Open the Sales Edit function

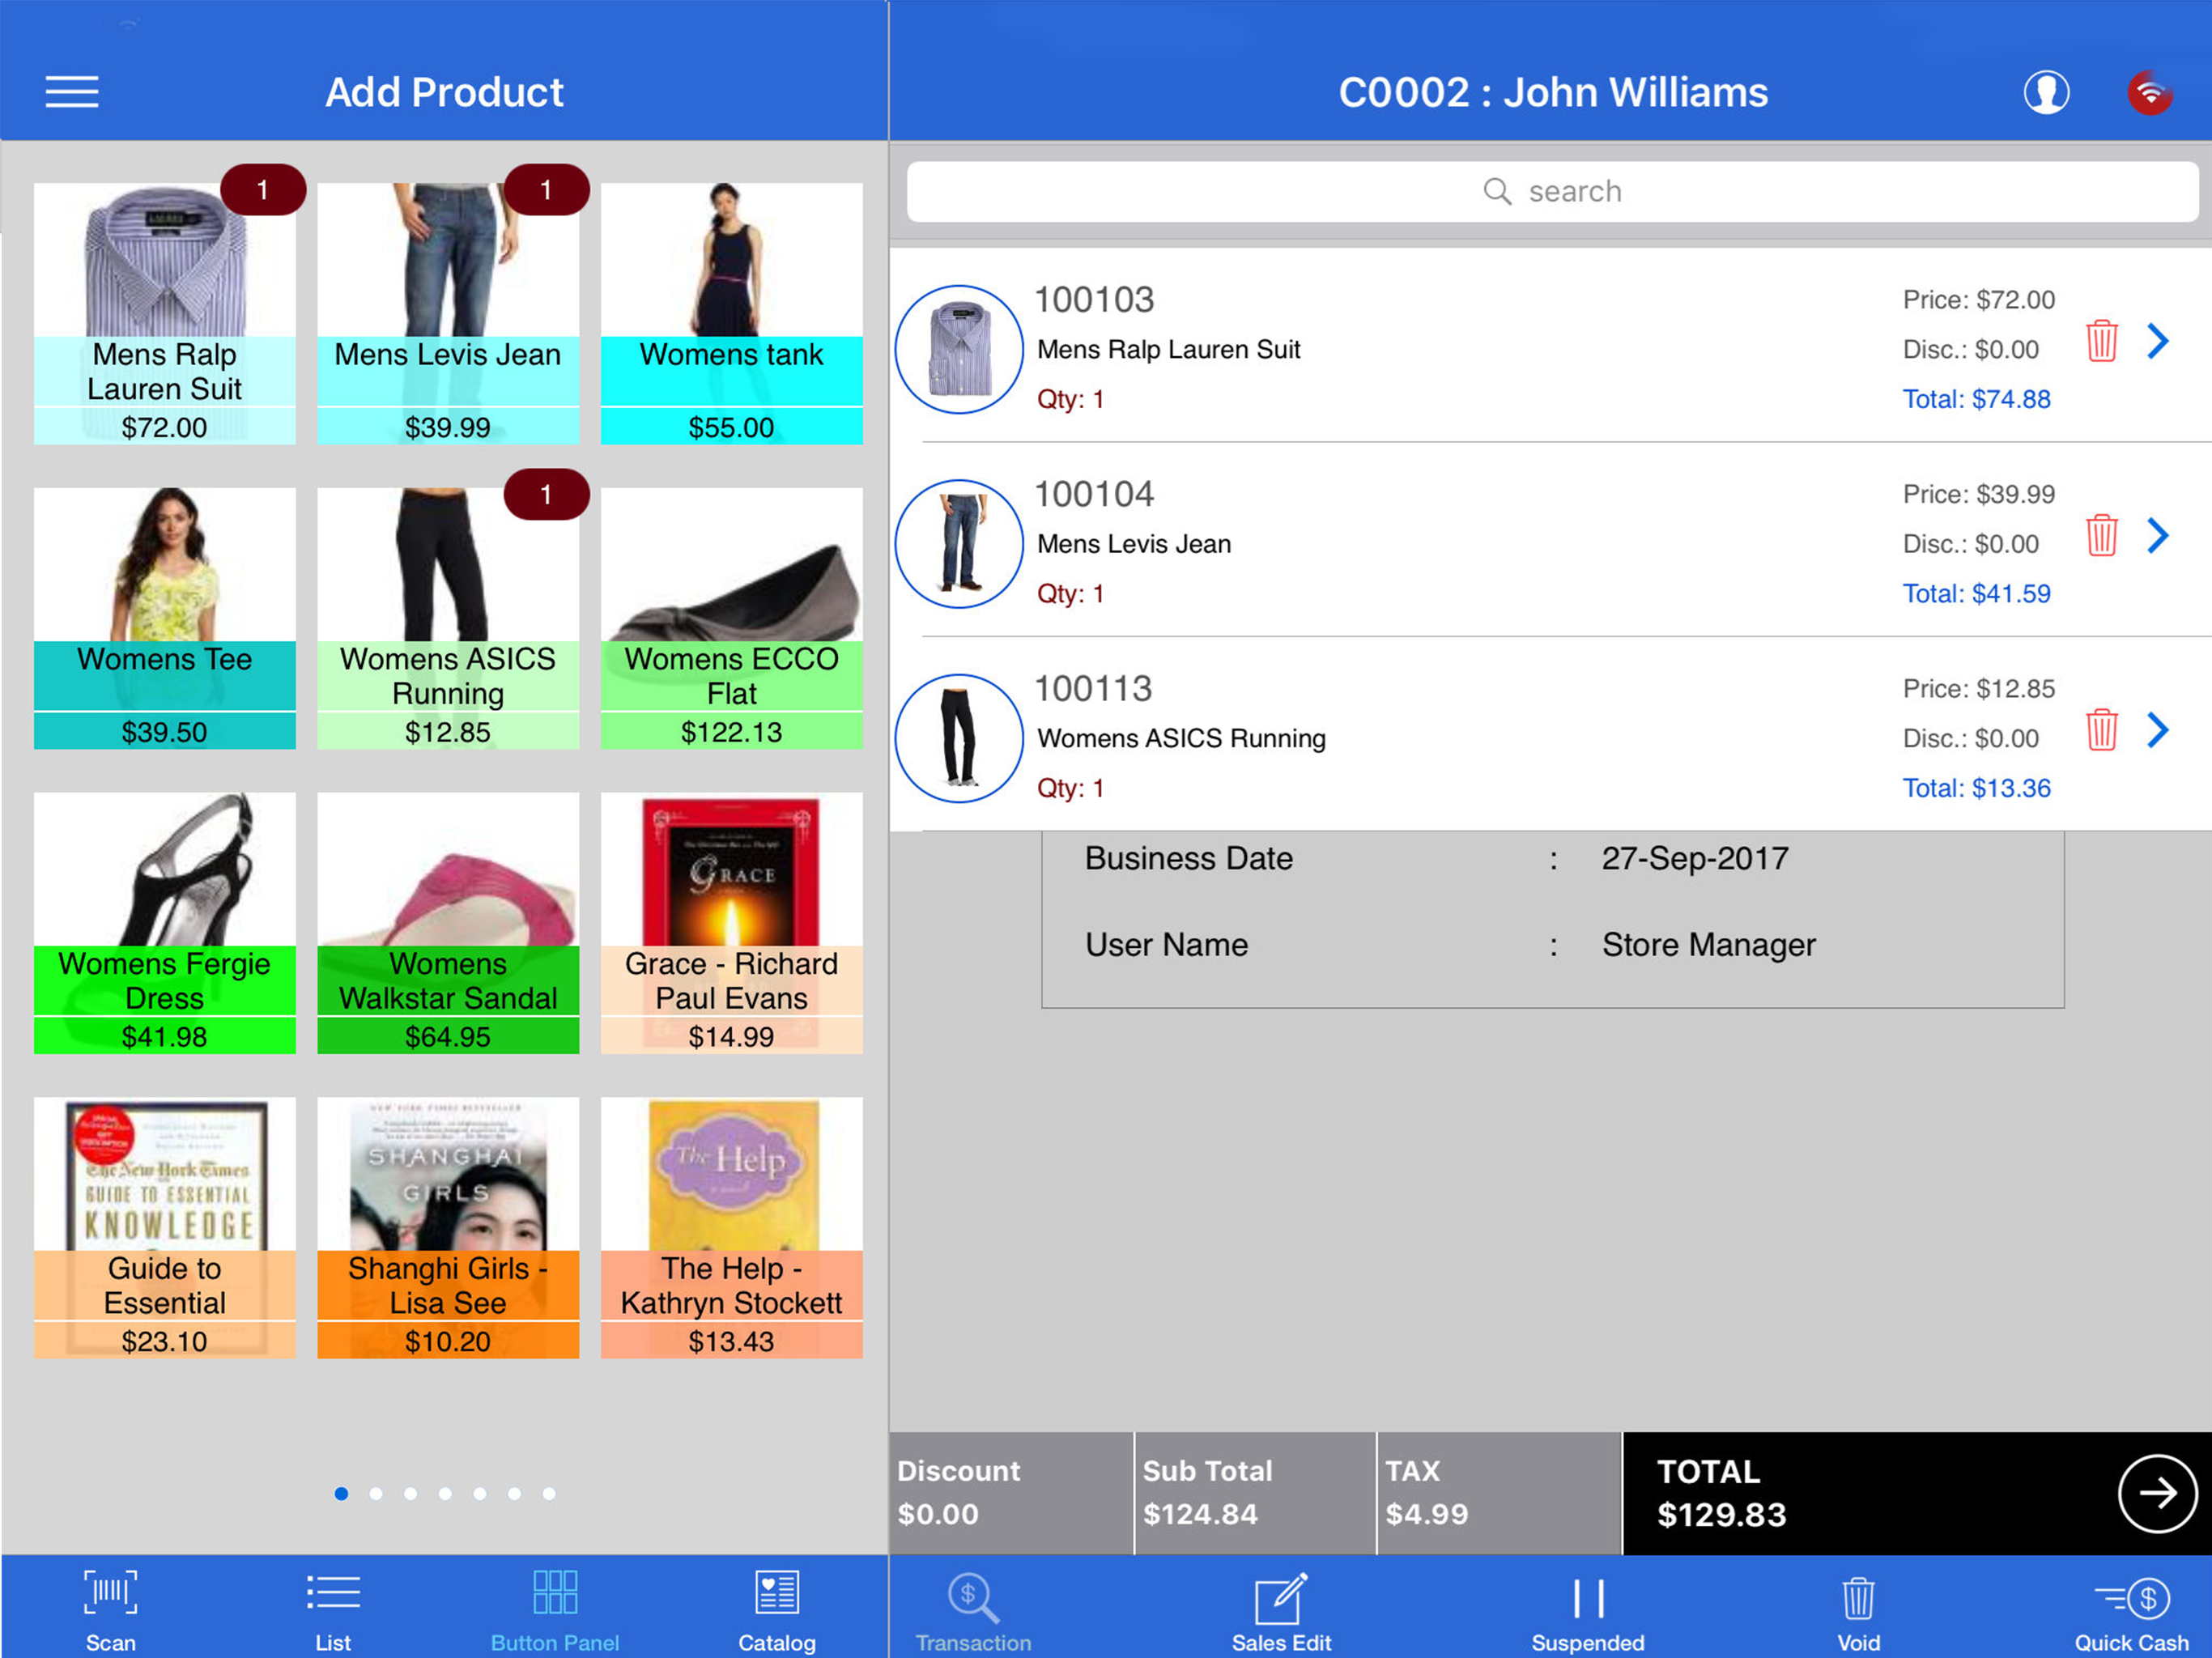tap(1281, 1609)
